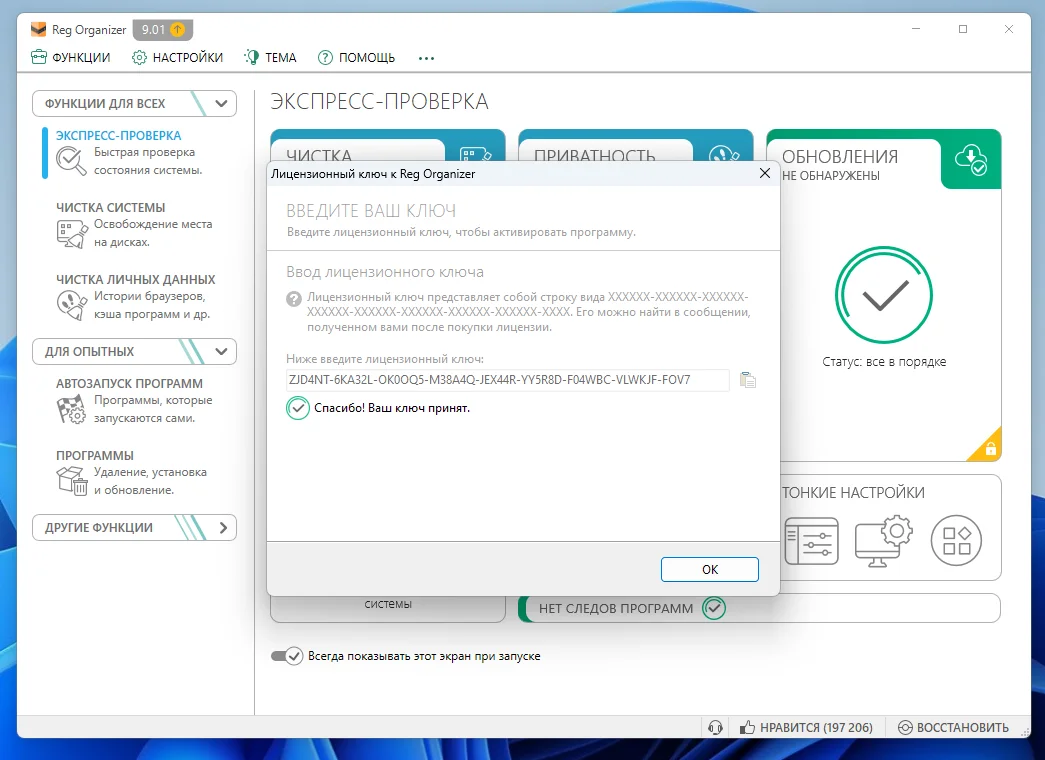
Task: Click the ПРИВАТНОСТЬ card title
Action: (594, 155)
